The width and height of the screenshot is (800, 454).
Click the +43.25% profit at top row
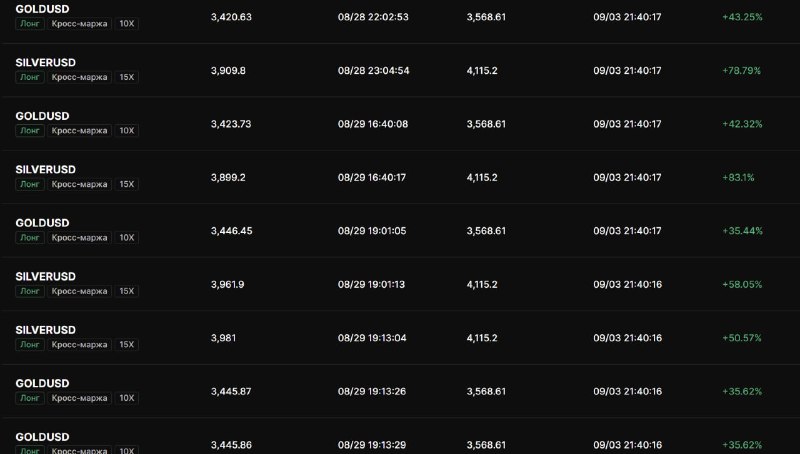(742, 17)
